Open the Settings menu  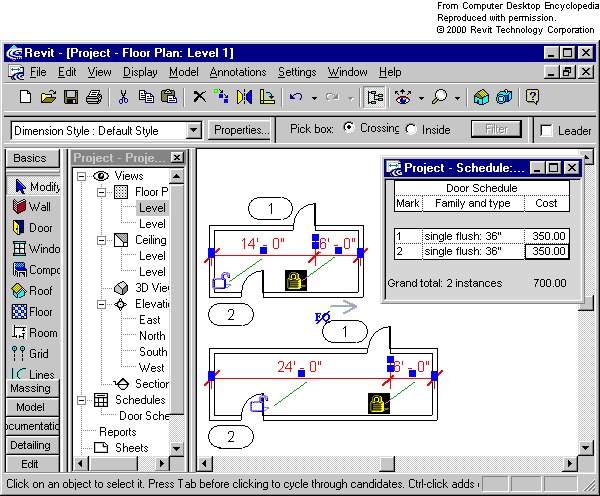click(x=297, y=72)
